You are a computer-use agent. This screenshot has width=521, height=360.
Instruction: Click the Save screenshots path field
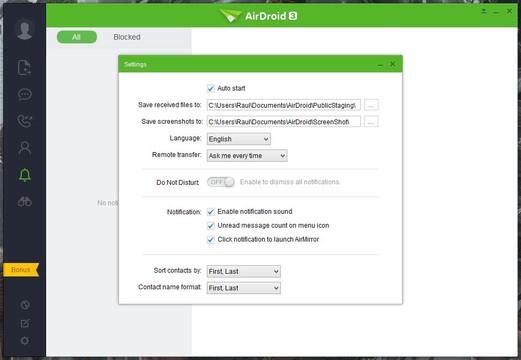click(283, 122)
